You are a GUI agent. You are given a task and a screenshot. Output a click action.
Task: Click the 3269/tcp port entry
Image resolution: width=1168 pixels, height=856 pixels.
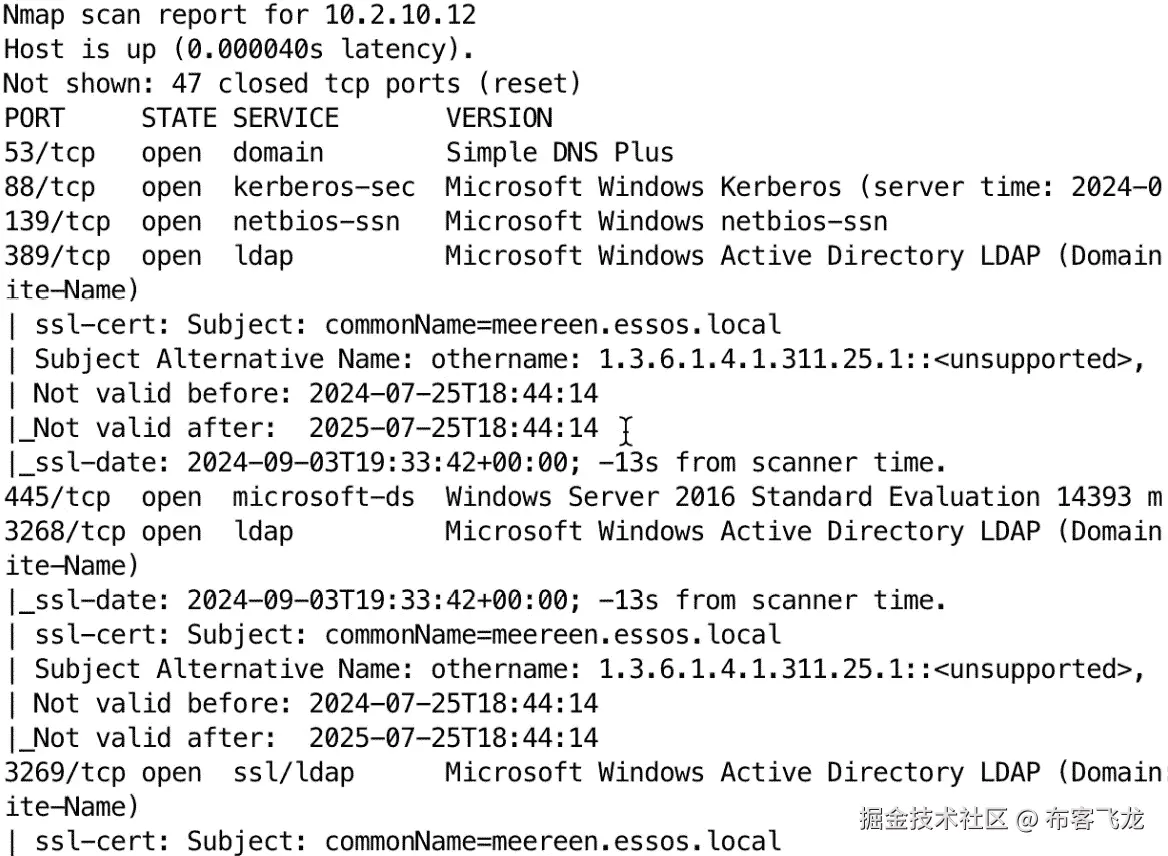click(65, 772)
